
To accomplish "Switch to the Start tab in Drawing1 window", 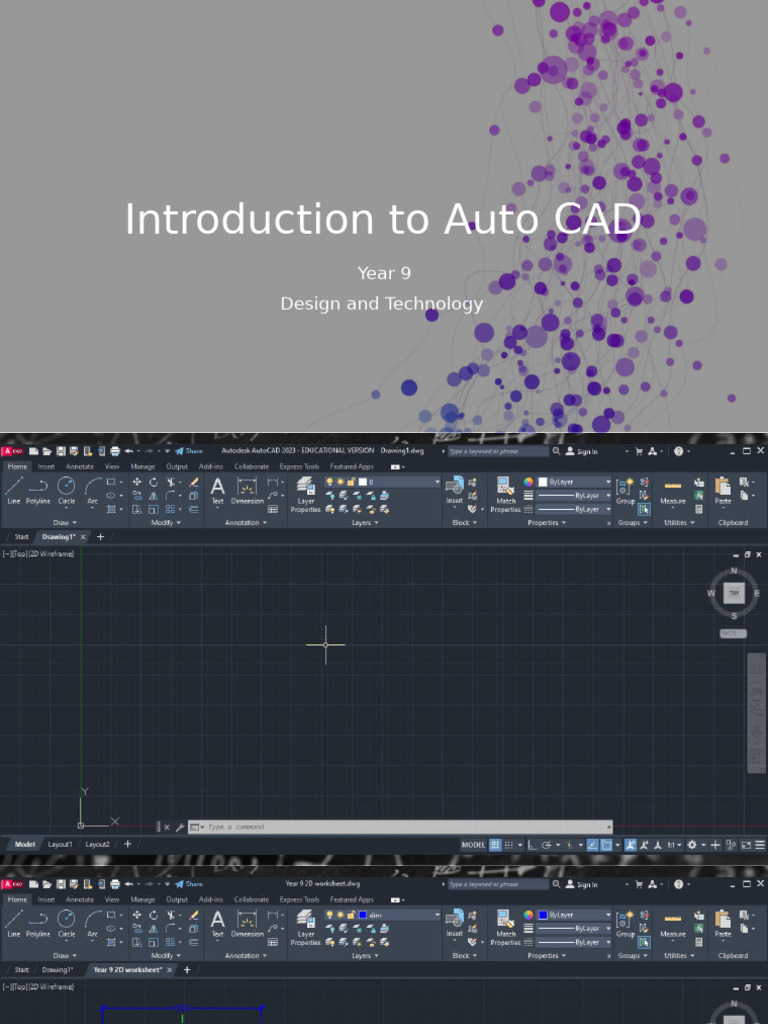I will click(22, 537).
